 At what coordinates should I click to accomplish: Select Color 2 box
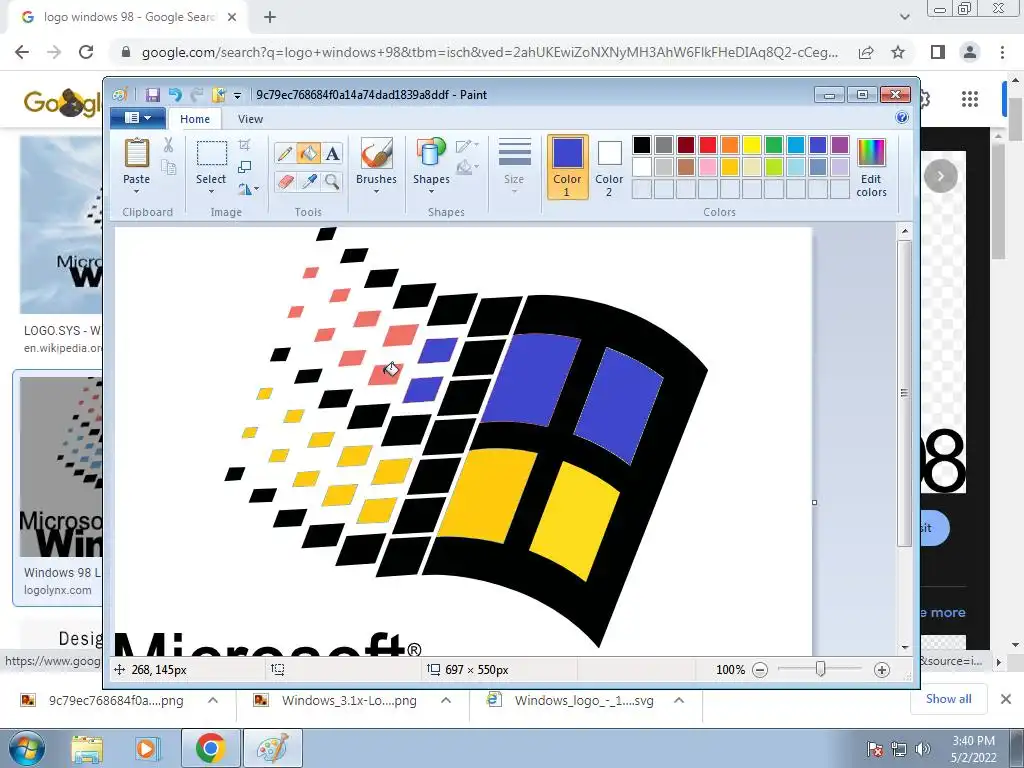[609, 167]
